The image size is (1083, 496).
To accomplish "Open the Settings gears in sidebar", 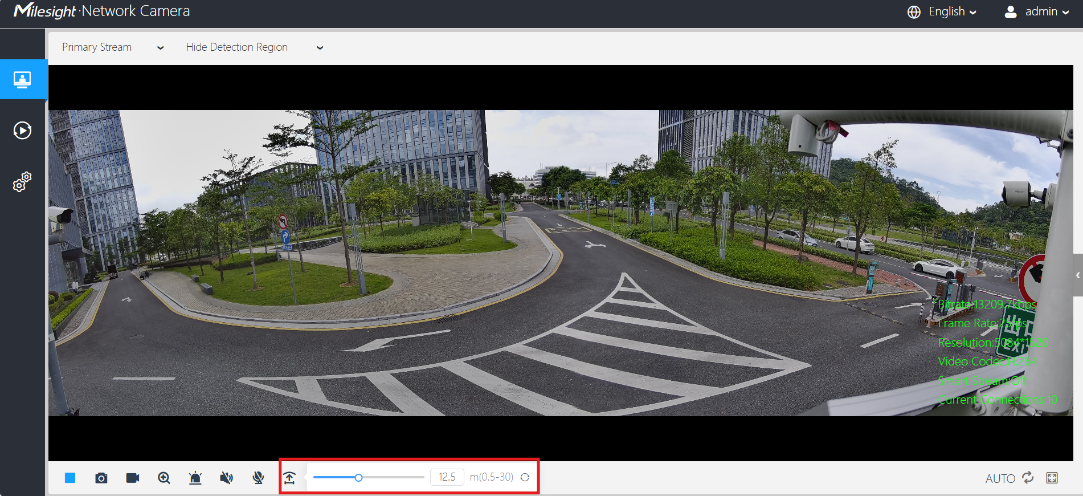I will coord(23,182).
